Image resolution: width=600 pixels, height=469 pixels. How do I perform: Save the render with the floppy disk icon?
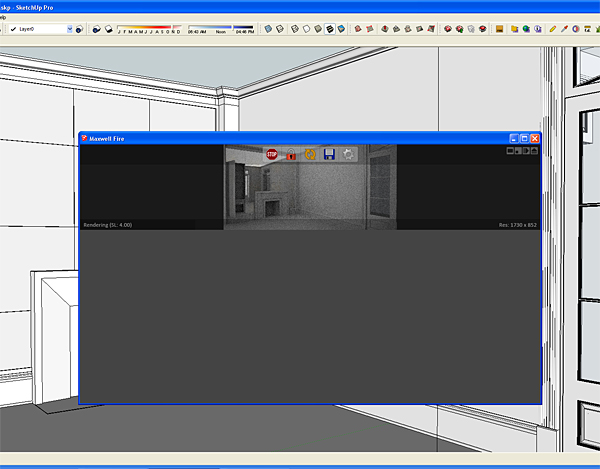tap(329, 154)
